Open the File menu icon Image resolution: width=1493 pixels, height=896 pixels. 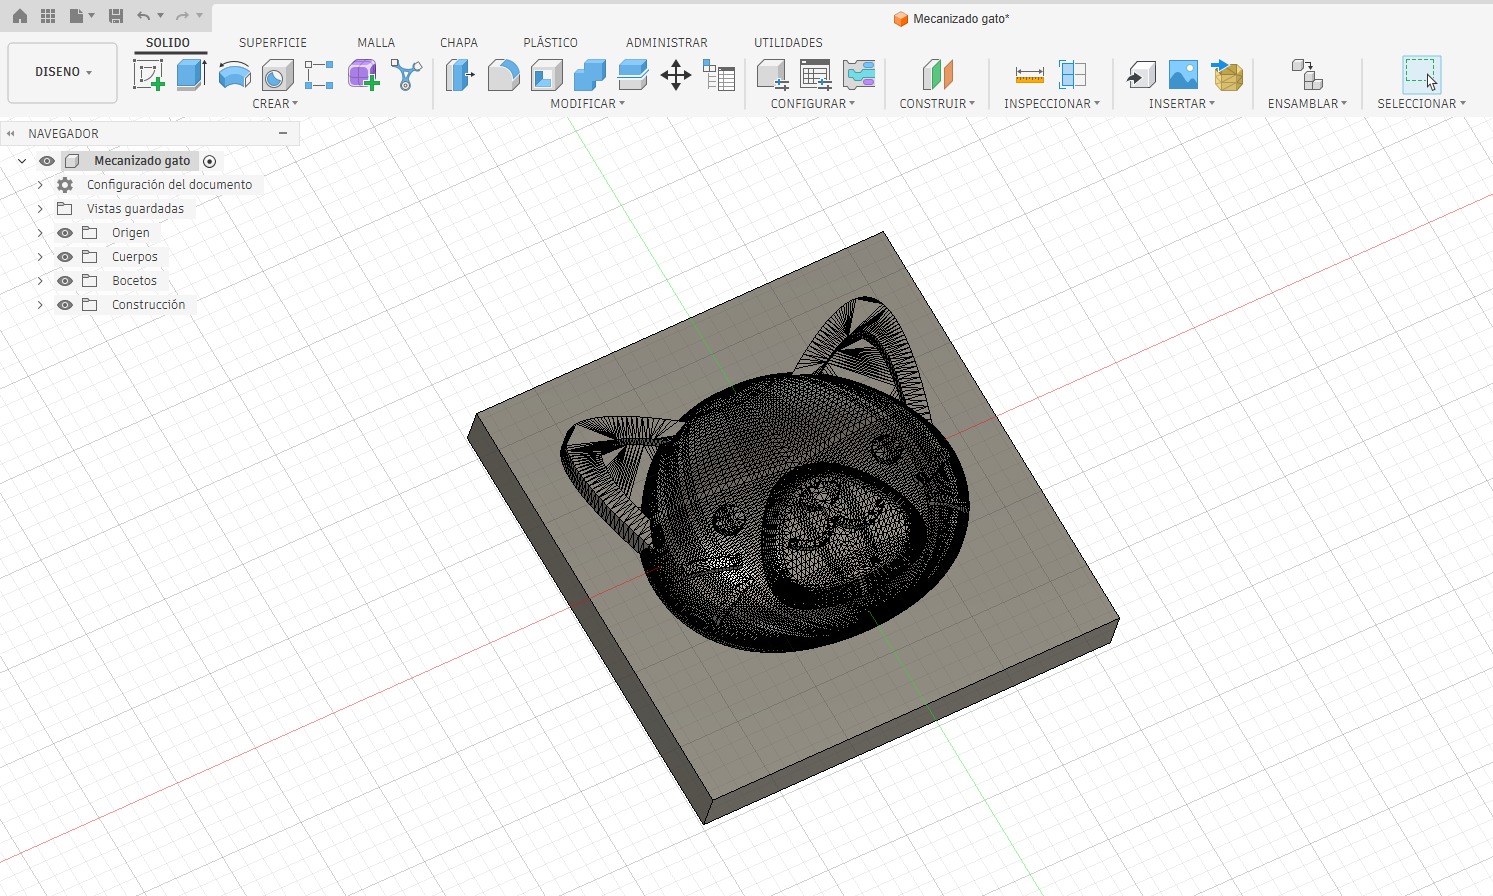(x=77, y=16)
